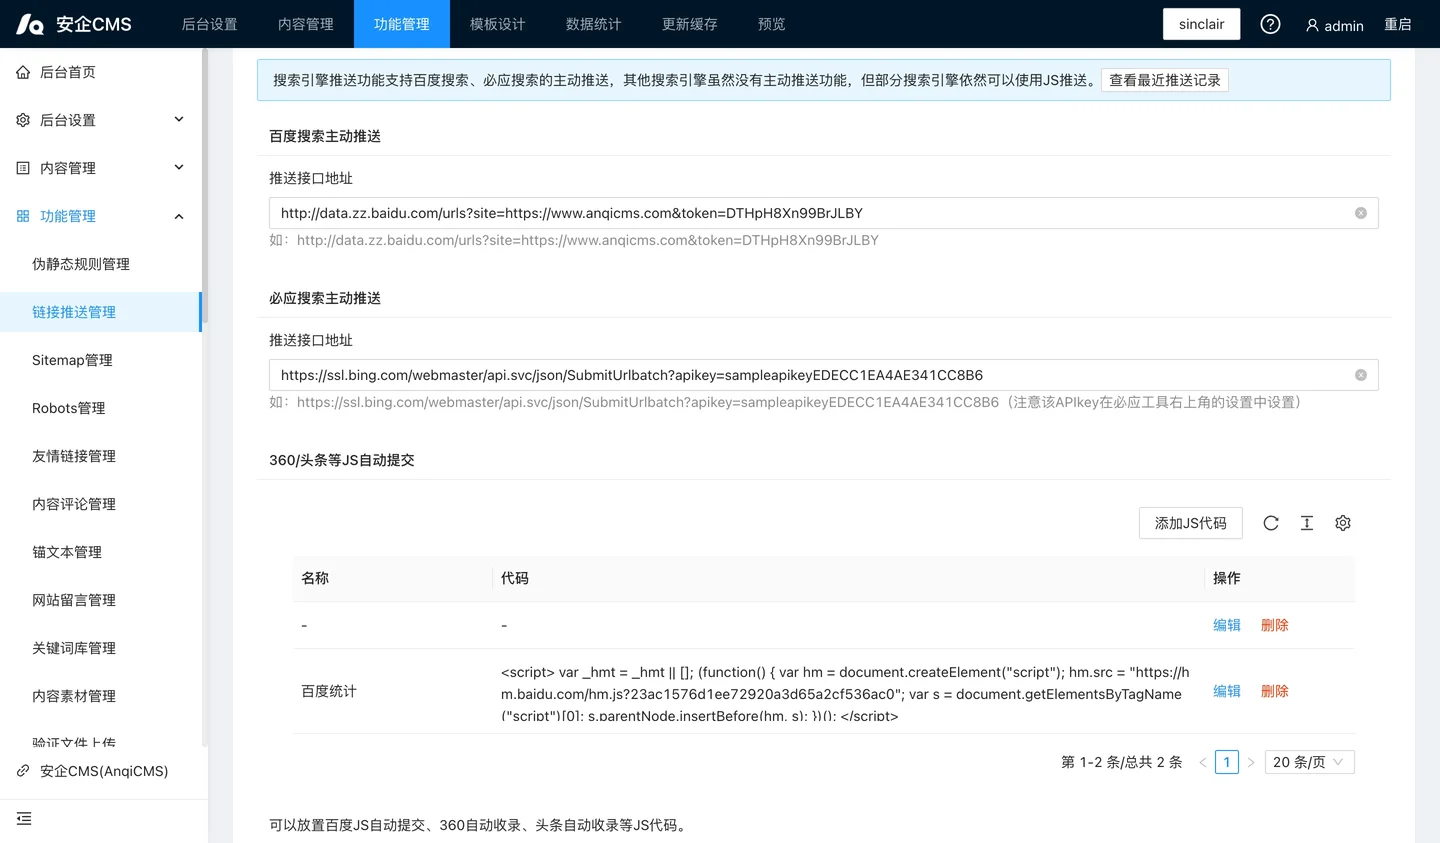This screenshot has width=1440, height=843.
Task: Delete the 百度统计 row
Action: point(1275,691)
